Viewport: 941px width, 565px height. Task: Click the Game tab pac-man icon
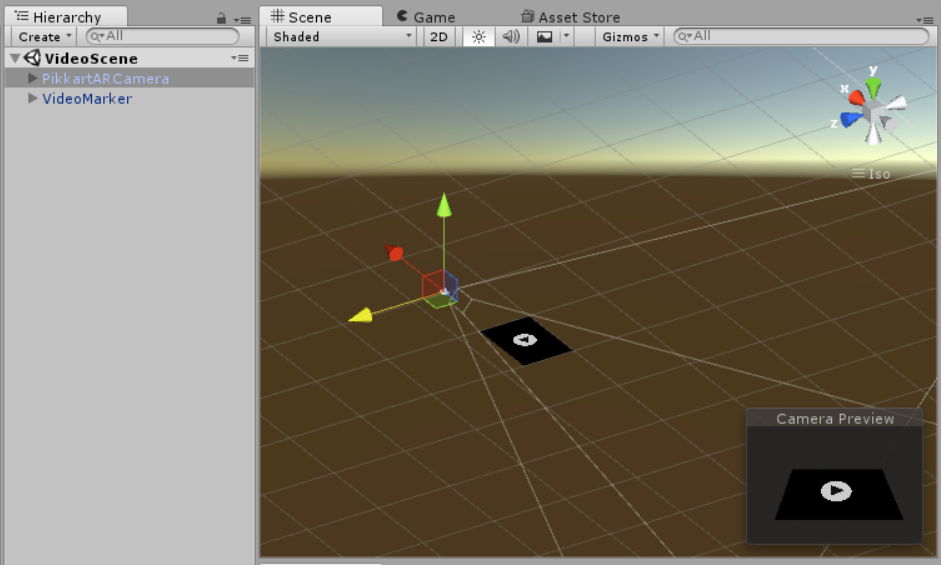tap(403, 16)
